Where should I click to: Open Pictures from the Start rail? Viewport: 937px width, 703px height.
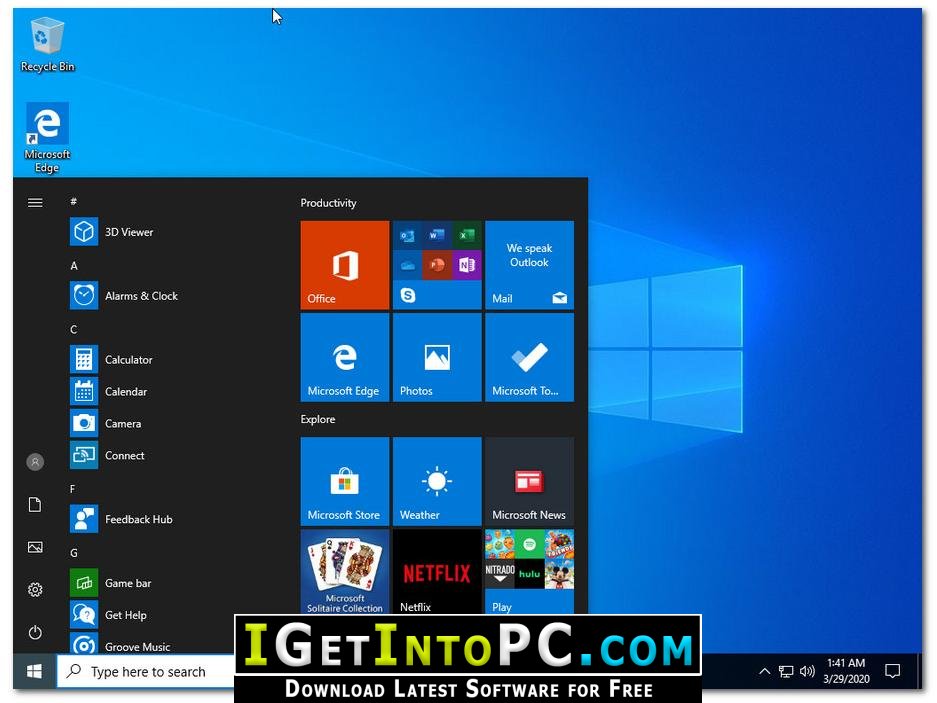coord(35,547)
